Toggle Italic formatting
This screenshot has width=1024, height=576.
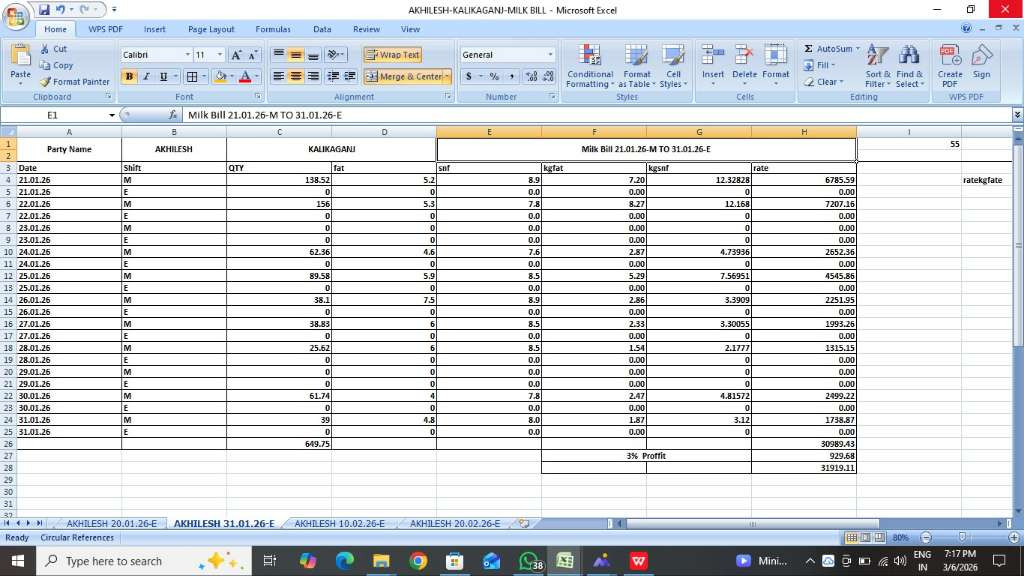tap(146, 76)
